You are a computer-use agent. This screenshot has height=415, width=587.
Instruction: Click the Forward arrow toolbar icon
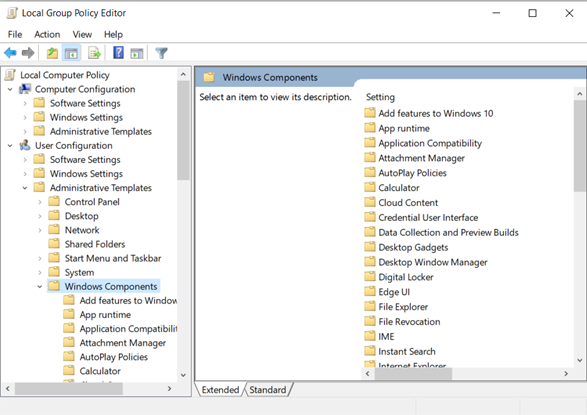[28, 53]
